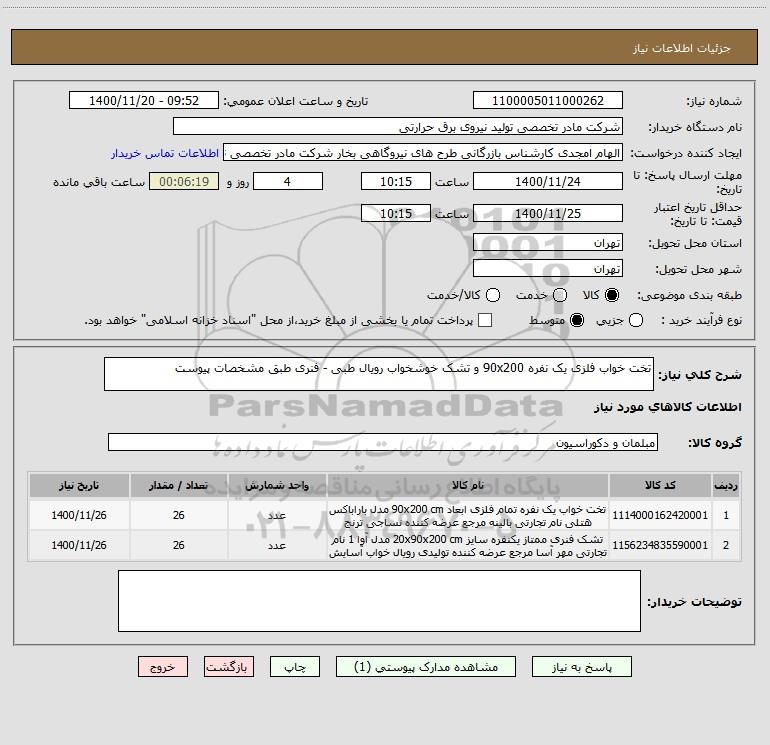This screenshot has height=745, width=770.
Task: Click پاسخ به نیاز button
Action: 581,667
